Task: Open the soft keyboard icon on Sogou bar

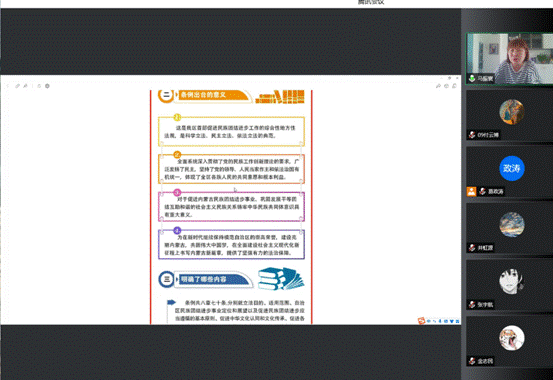Action: (x=446, y=321)
